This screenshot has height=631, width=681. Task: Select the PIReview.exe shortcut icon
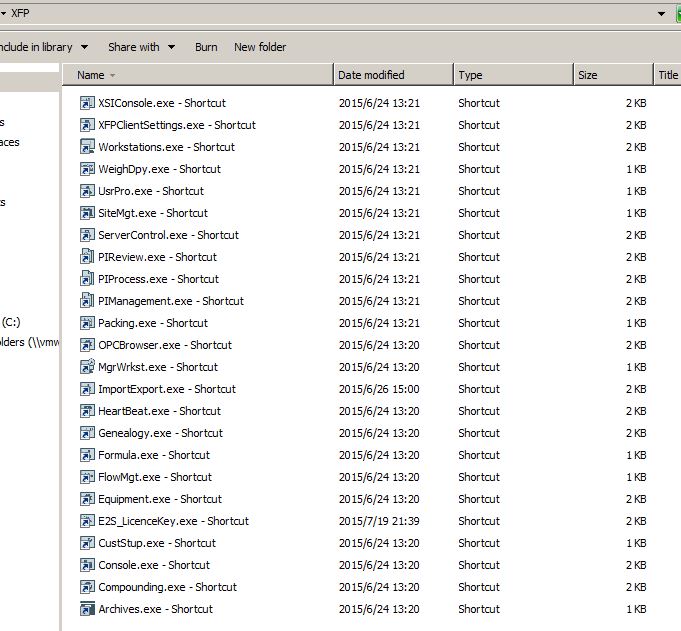click(87, 257)
